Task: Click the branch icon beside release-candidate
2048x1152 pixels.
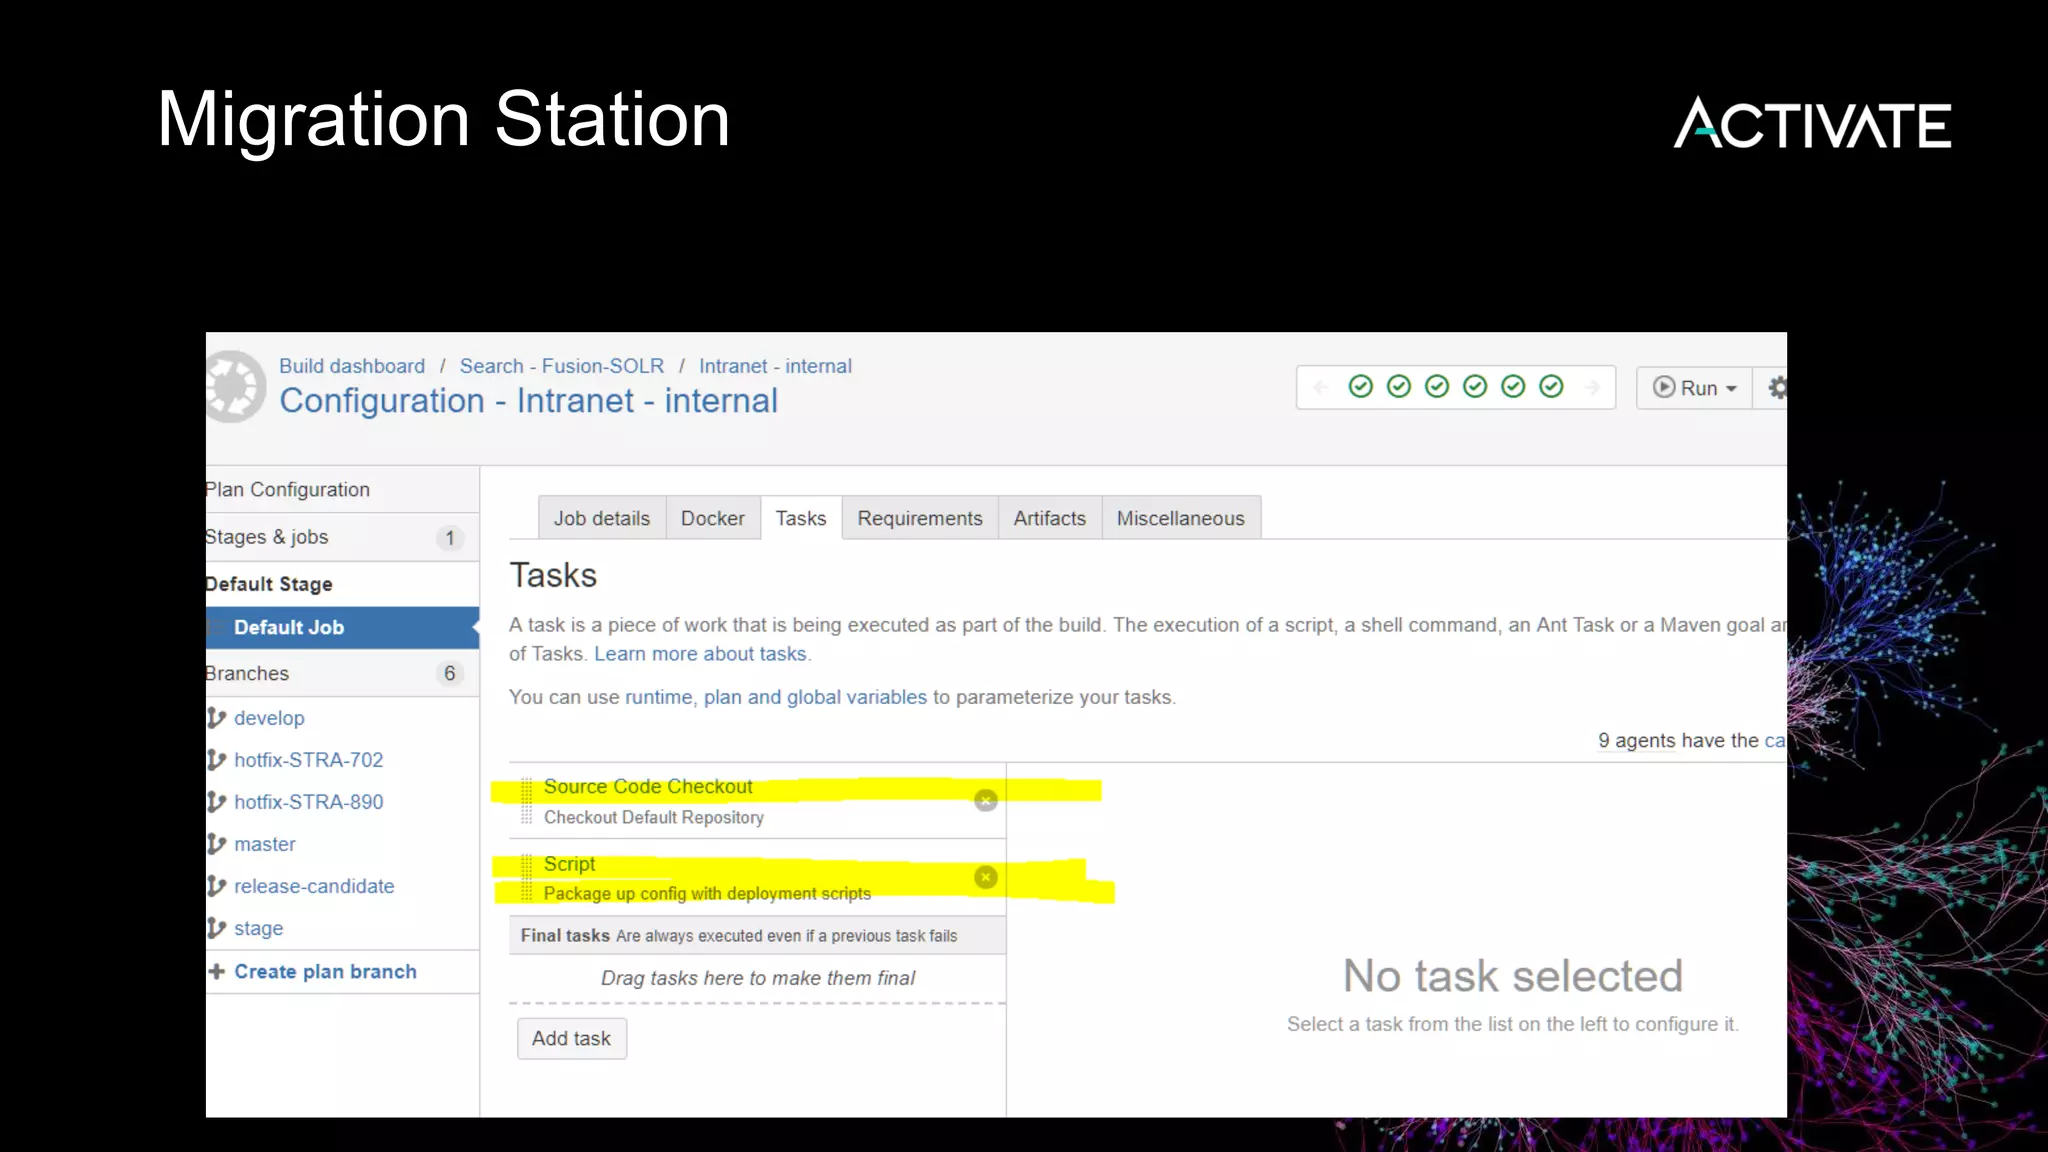Action: click(216, 886)
